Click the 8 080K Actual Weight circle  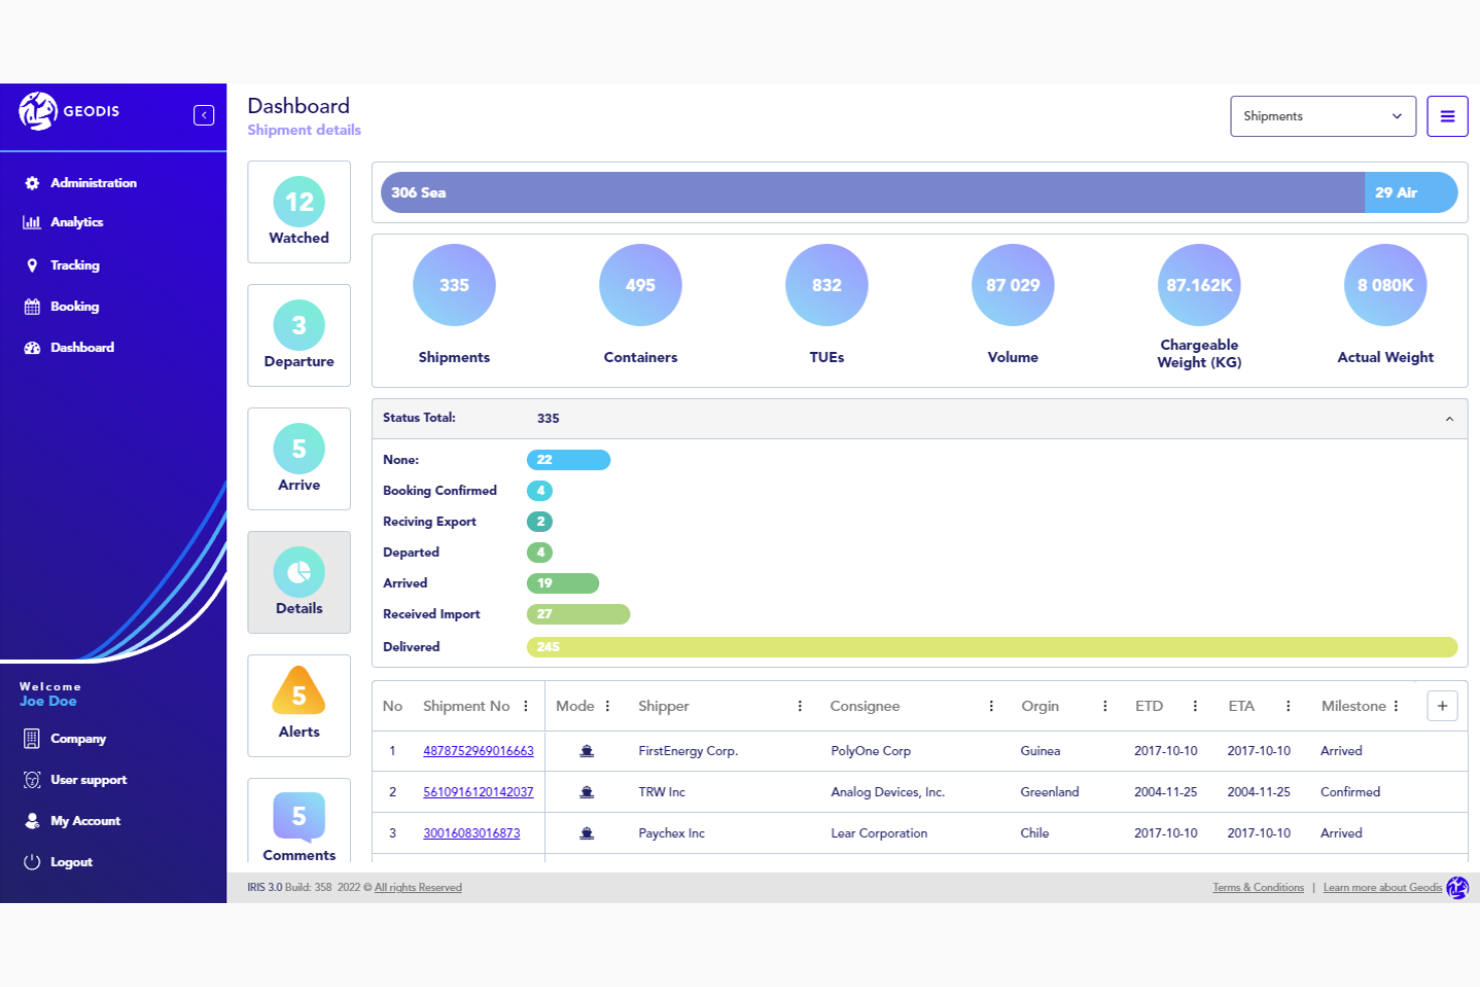[x=1385, y=285]
